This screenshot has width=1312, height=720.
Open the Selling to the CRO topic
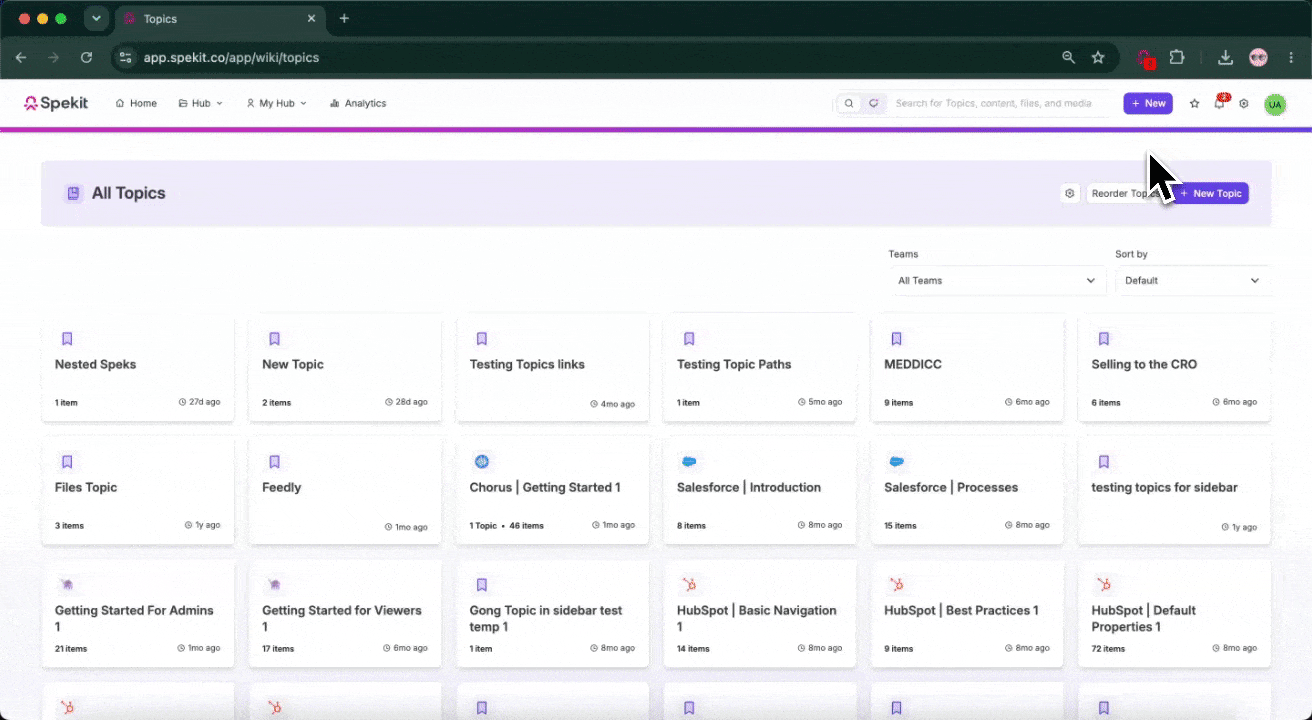point(1174,367)
